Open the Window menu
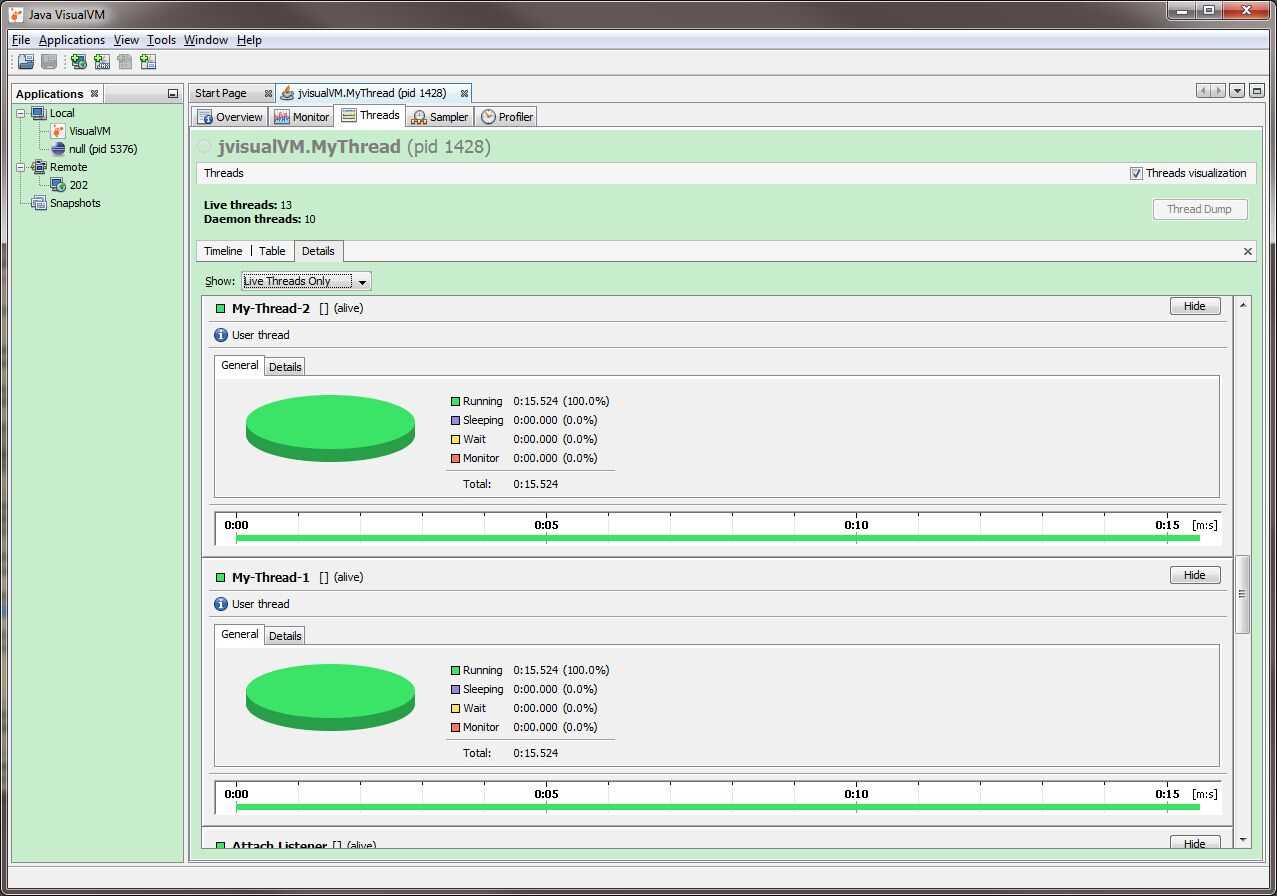1277x896 pixels. coord(206,40)
